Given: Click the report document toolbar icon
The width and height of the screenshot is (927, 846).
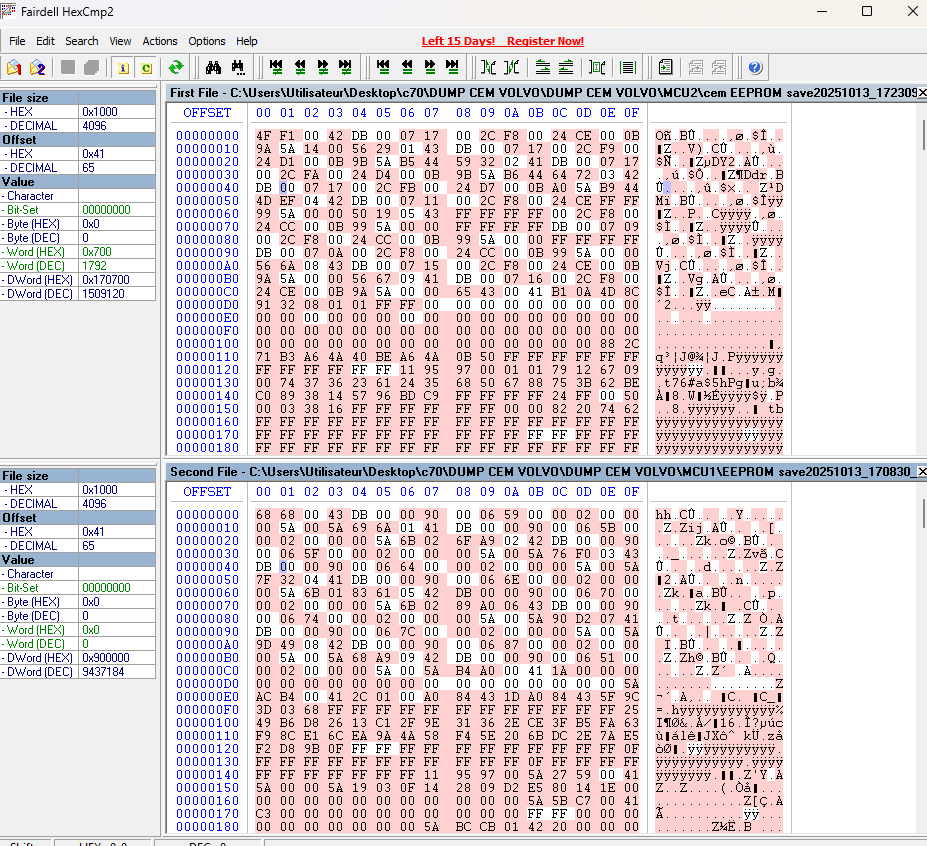Looking at the screenshot, I should point(665,68).
